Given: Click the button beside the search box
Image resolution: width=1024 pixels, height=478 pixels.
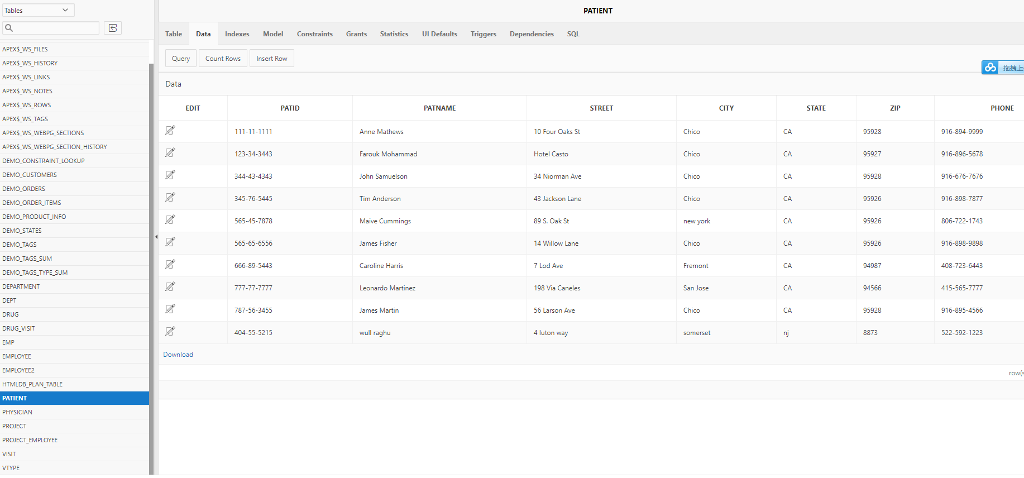Looking at the screenshot, I should (113, 28).
